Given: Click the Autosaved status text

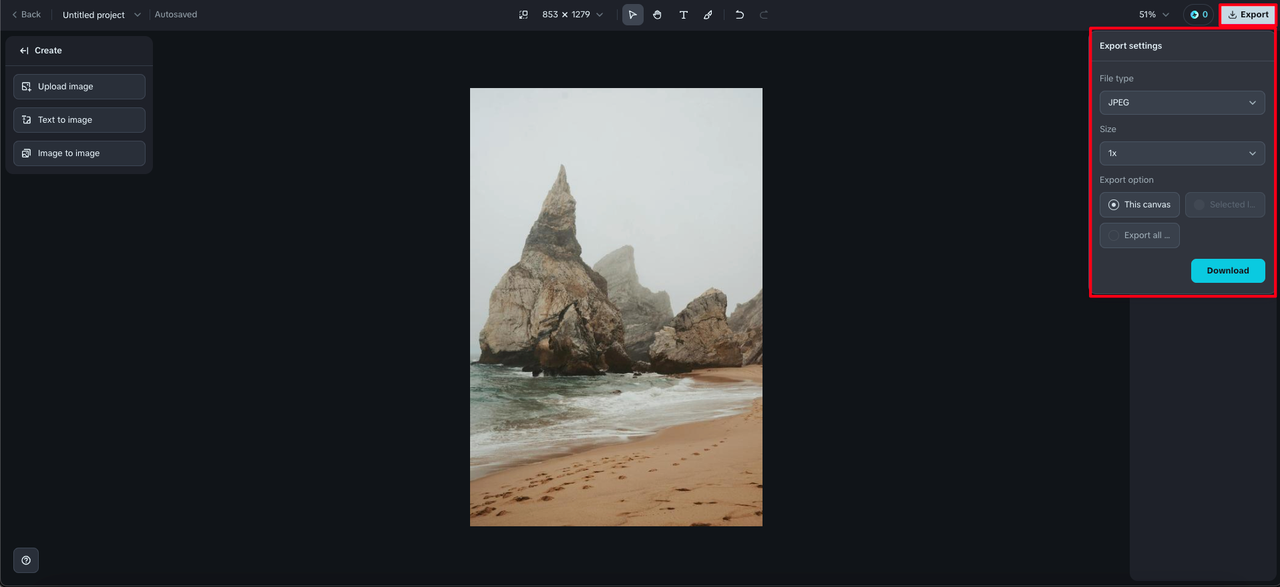Looking at the screenshot, I should point(176,15).
